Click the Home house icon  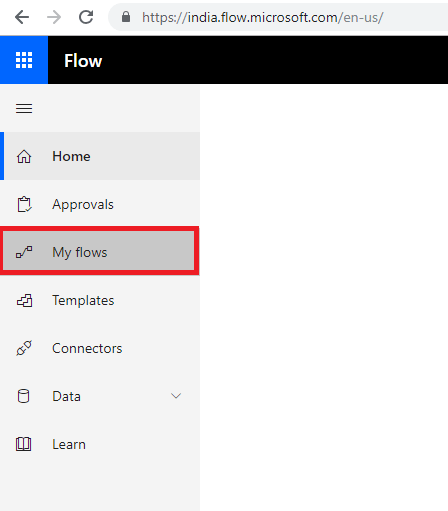tap(24, 156)
